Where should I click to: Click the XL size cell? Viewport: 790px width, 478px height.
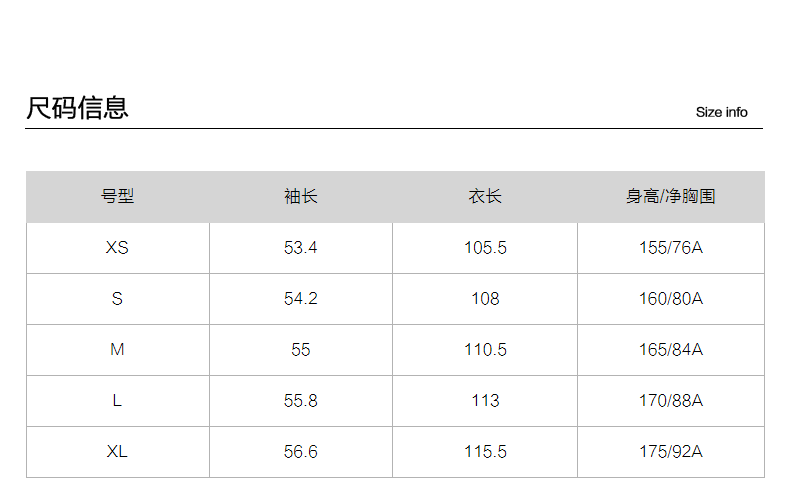click(117, 451)
